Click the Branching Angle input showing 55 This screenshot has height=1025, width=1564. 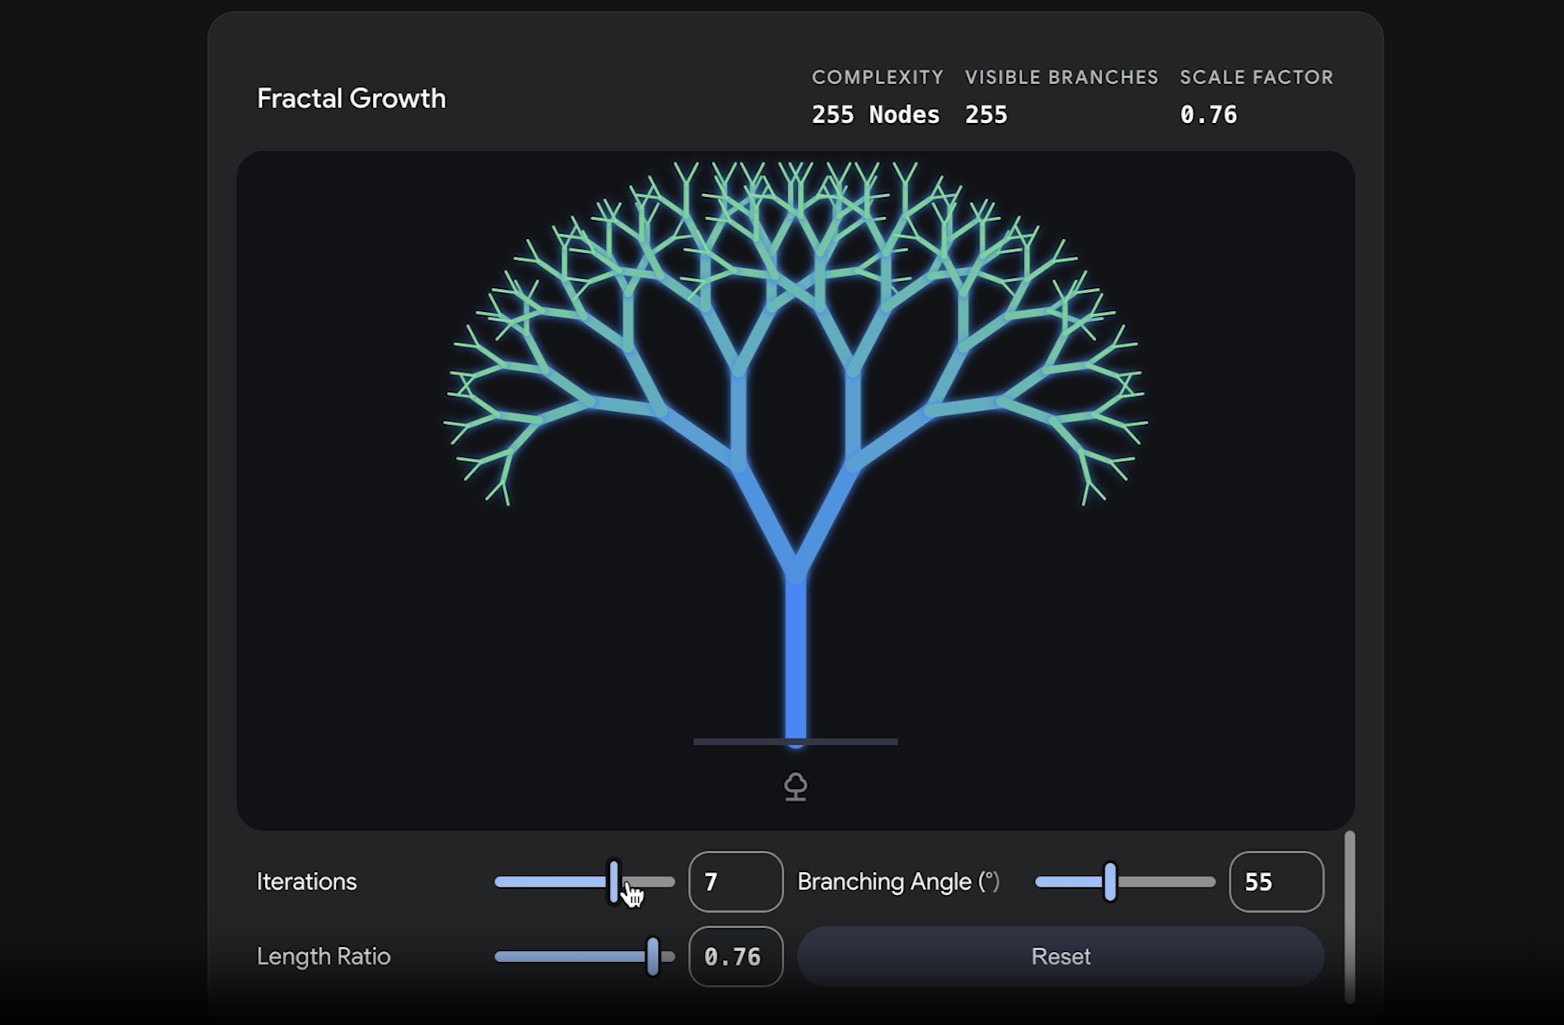[x=1275, y=882]
